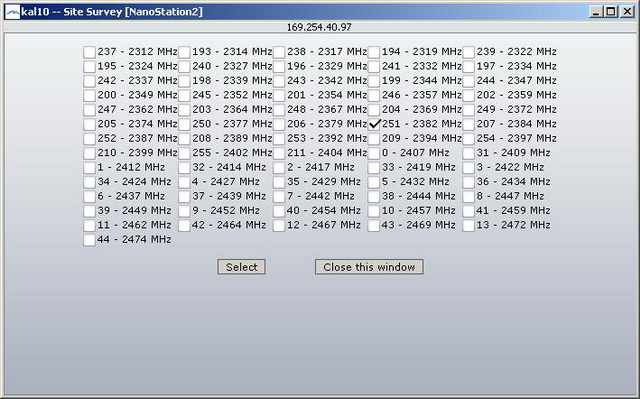Enable the 7 - 2442 MHz box
Image resolution: width=640 pixels, height=399 pixels.
[279, 197]
